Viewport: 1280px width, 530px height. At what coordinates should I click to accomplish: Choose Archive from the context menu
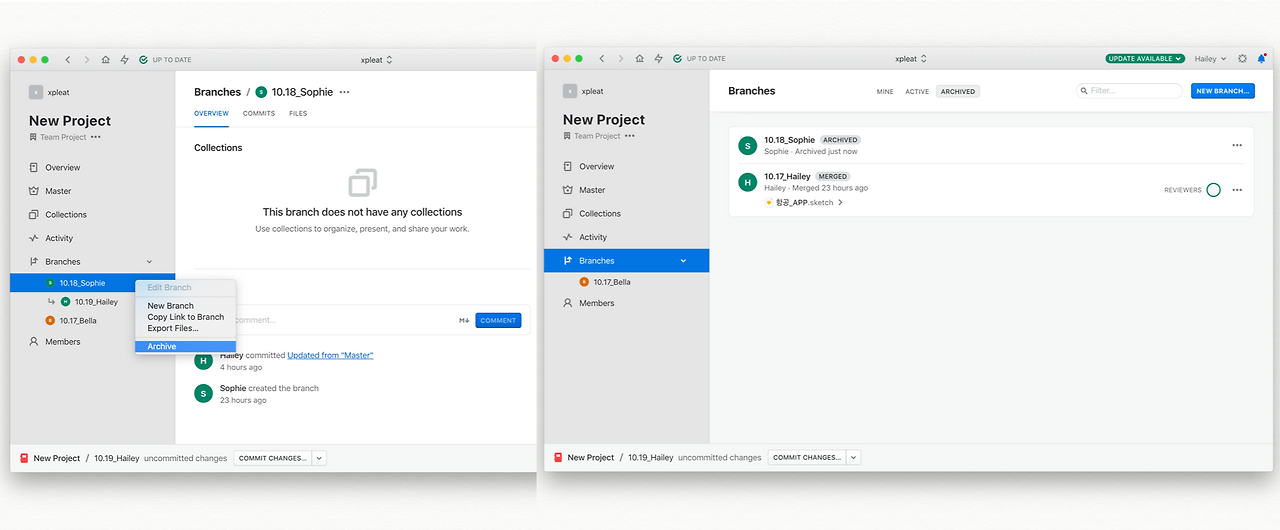[185, 346]
